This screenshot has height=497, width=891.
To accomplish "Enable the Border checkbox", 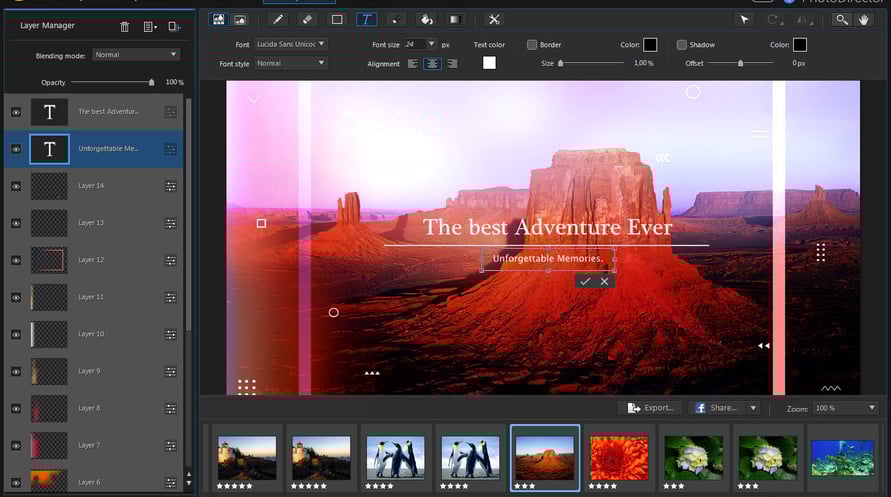I will coord(532,45).
